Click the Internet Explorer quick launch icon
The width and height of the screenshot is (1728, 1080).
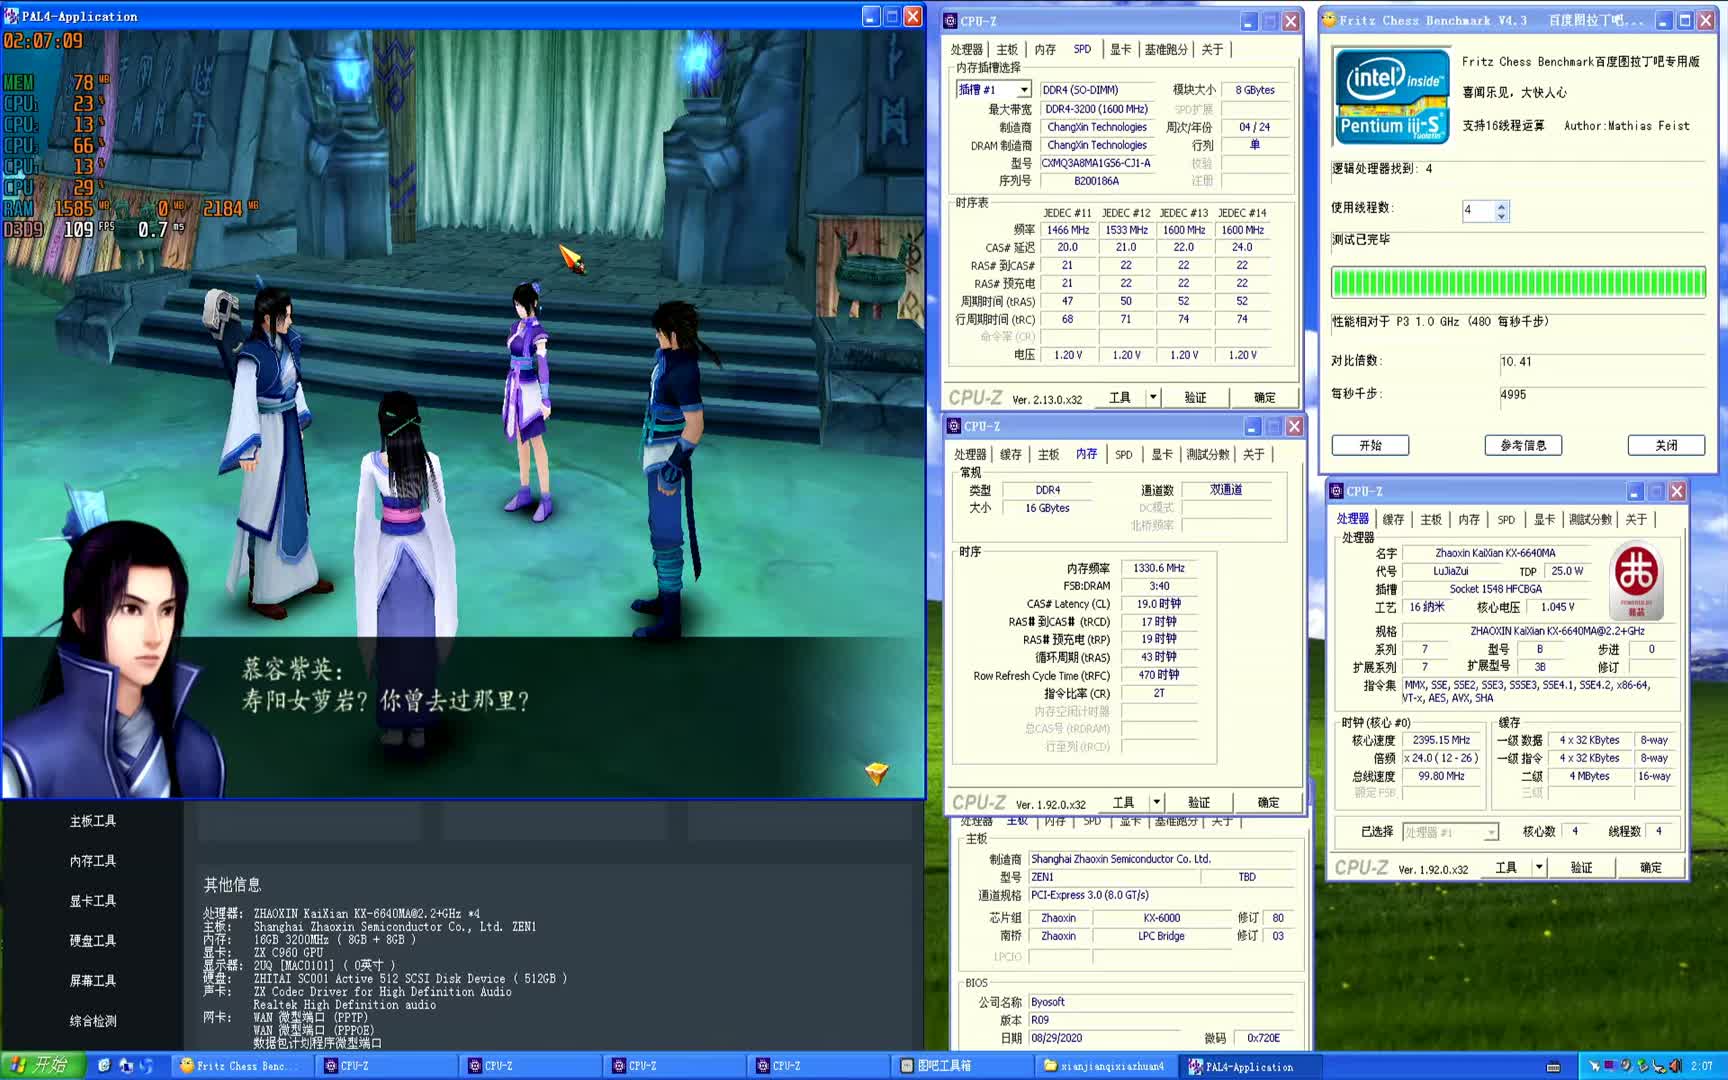[104, 1066]
